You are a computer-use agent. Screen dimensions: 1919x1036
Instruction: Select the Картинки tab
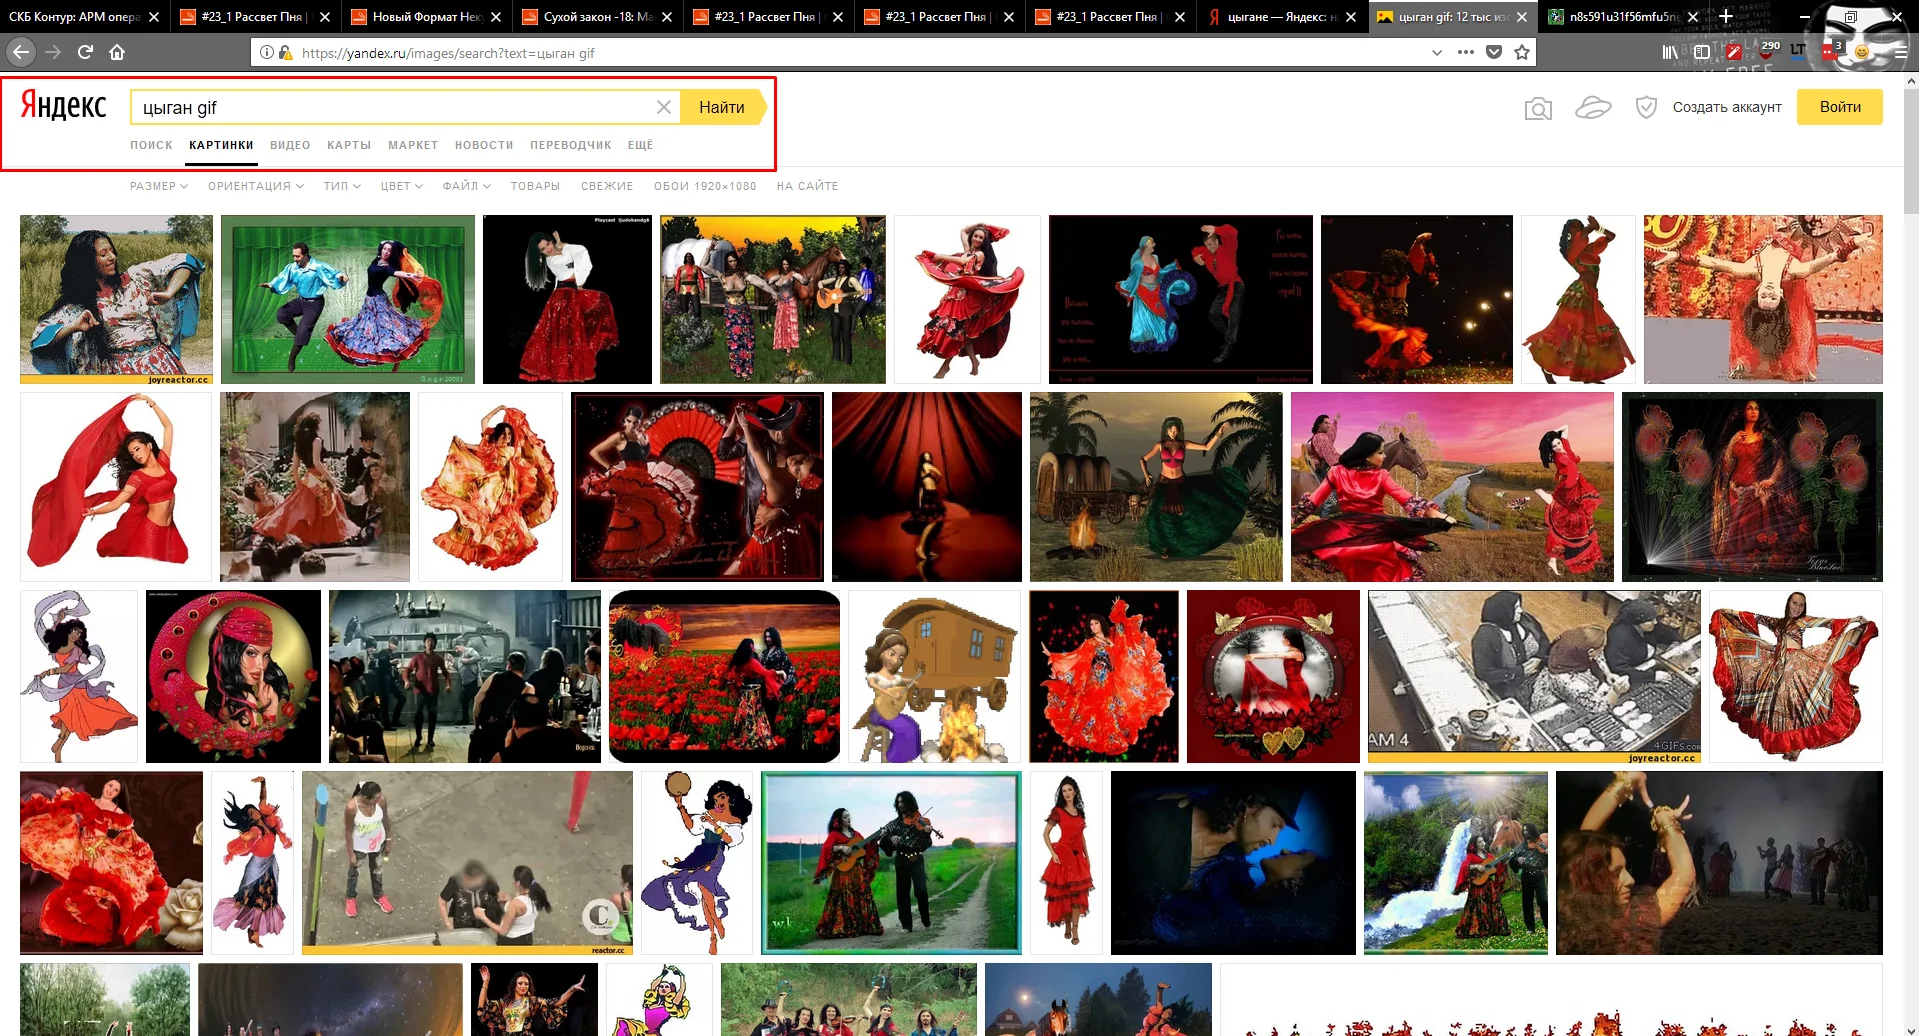[x=221, y=145]
